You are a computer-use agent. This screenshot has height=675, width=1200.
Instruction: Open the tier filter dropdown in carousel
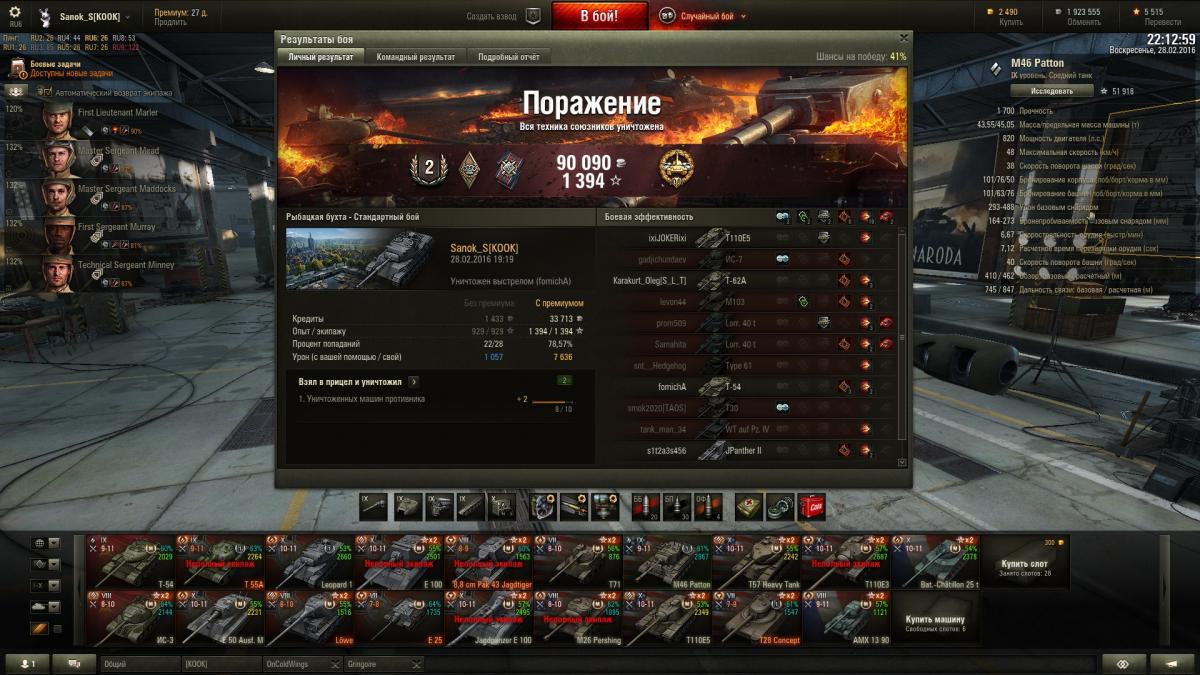coord(45,585)
